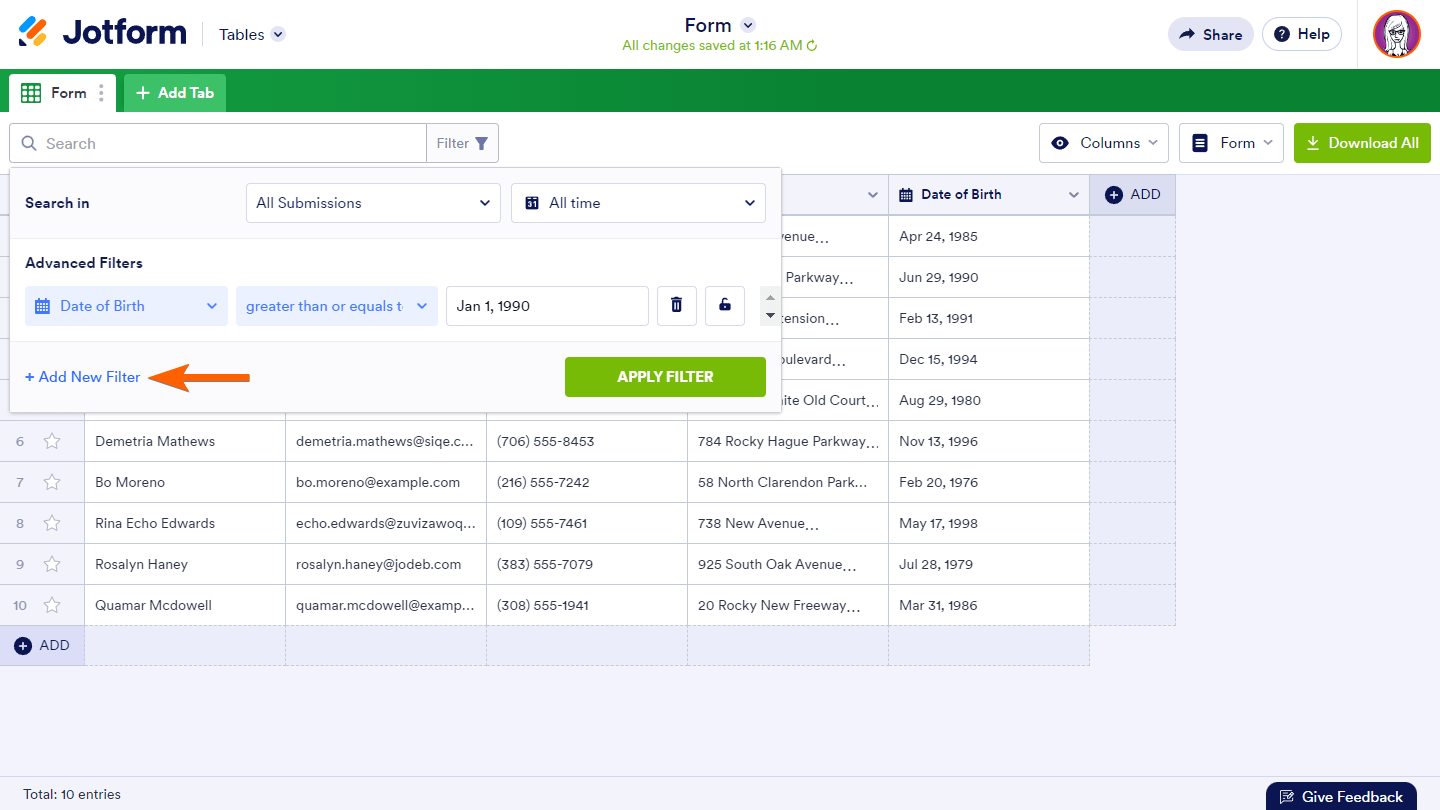This screenshot has width=1440, height=810.
Task: Select address 784 Rocky Hague Parkway
Action: pyautogui.click(x=788, y=441)
